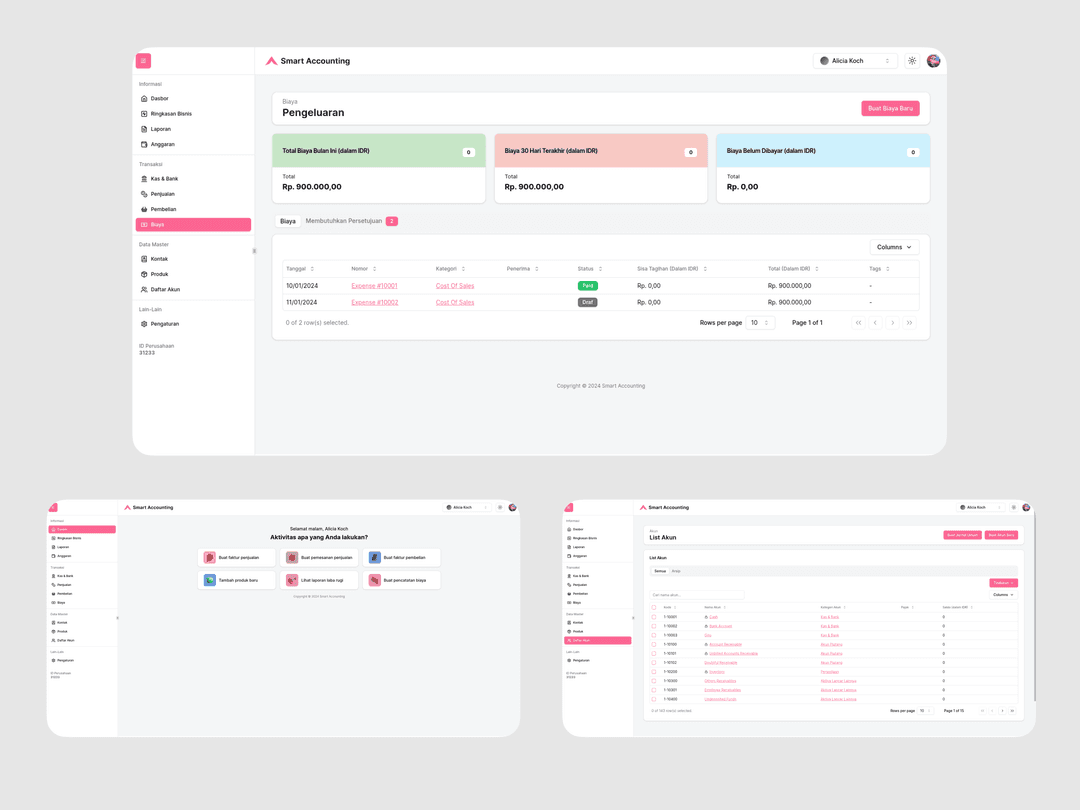Viewport: 1080px width, 810px height.
Task: Open the Dasbor sidebar item
Action: [160, 98]
